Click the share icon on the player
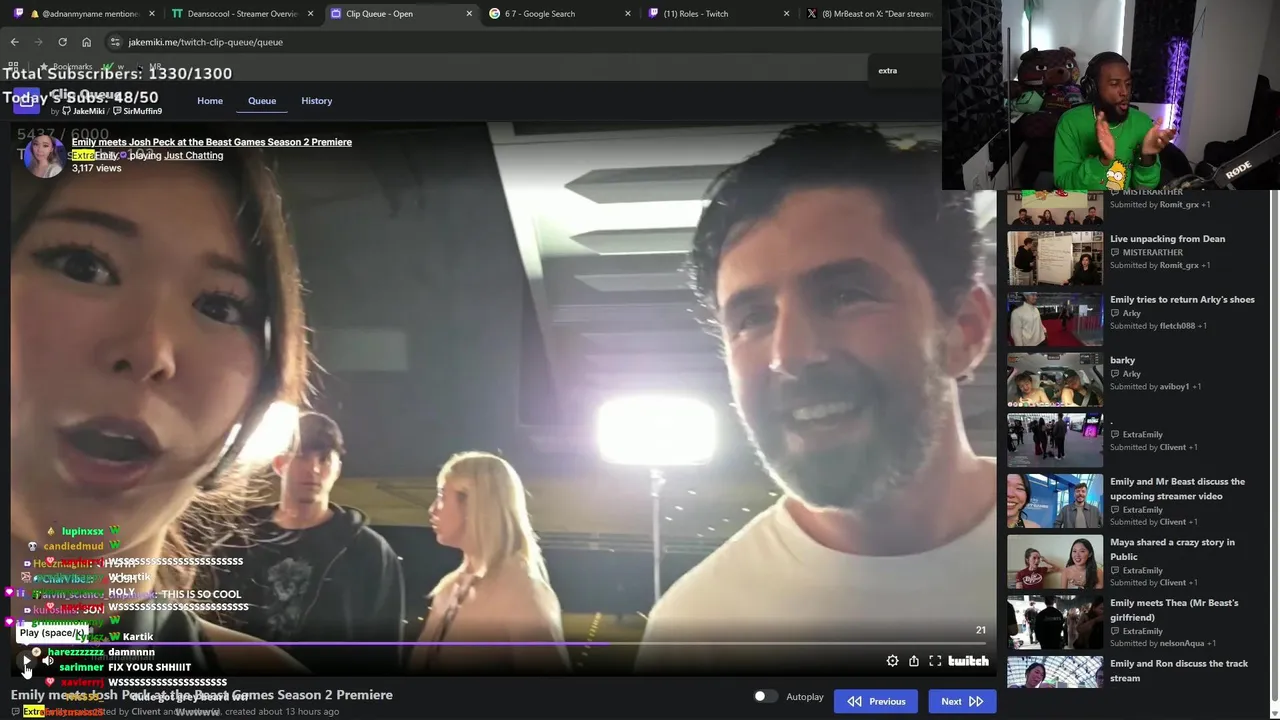 click(913, 661)
